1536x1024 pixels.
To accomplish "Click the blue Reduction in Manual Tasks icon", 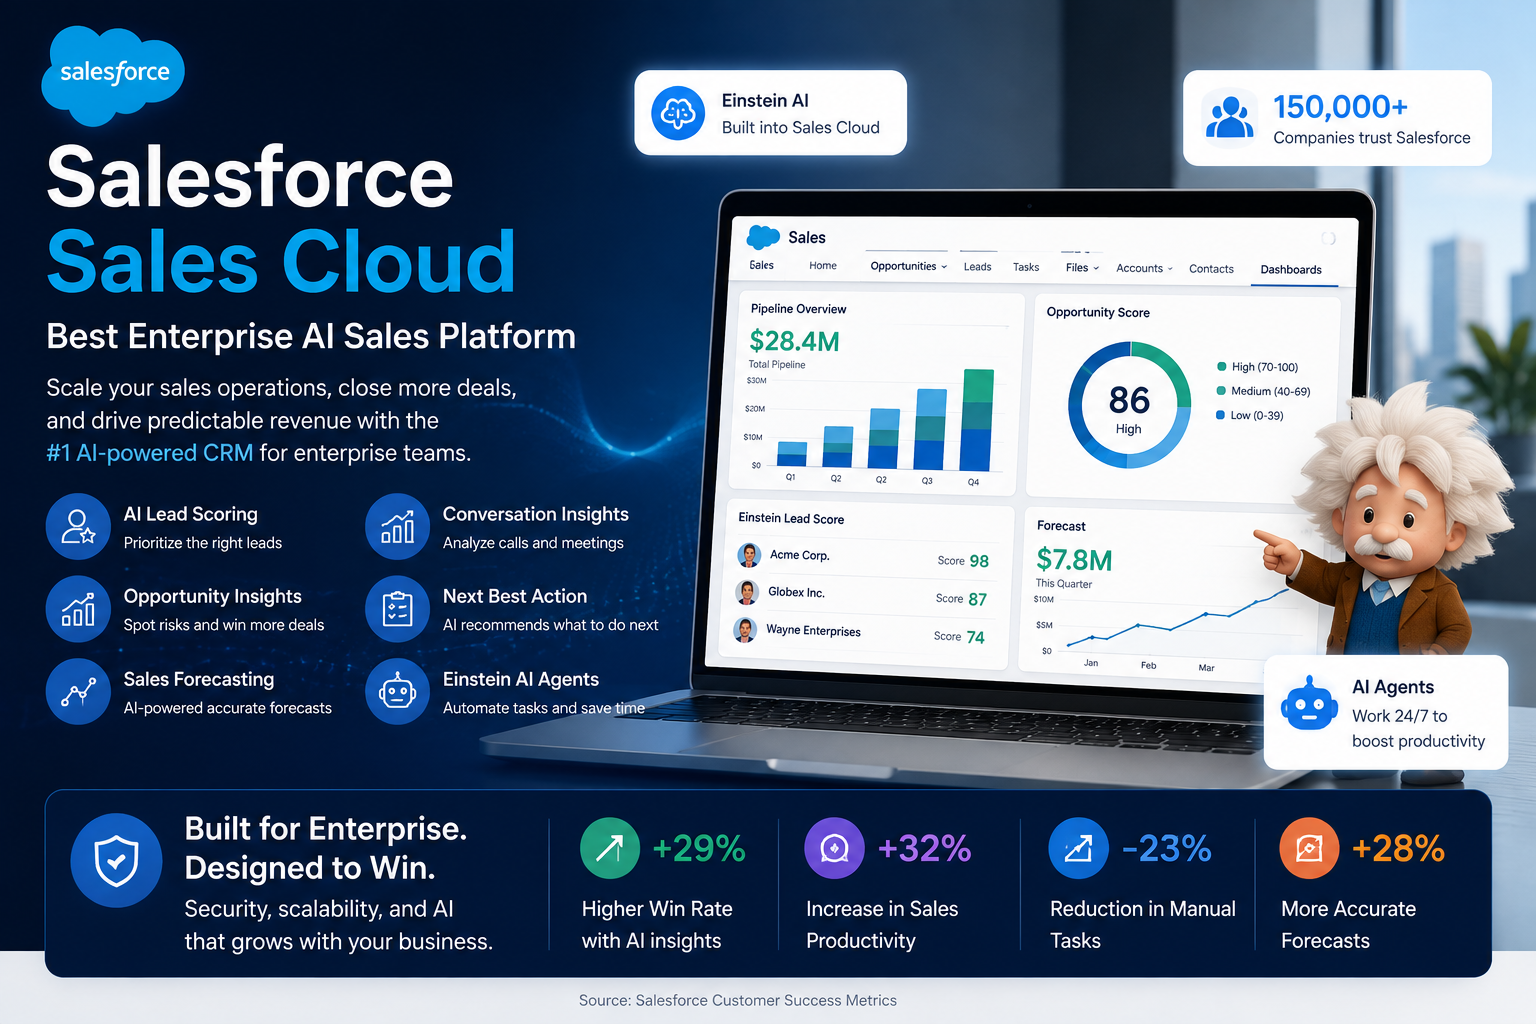I will pyautogui.click(x=1078, y=848).
